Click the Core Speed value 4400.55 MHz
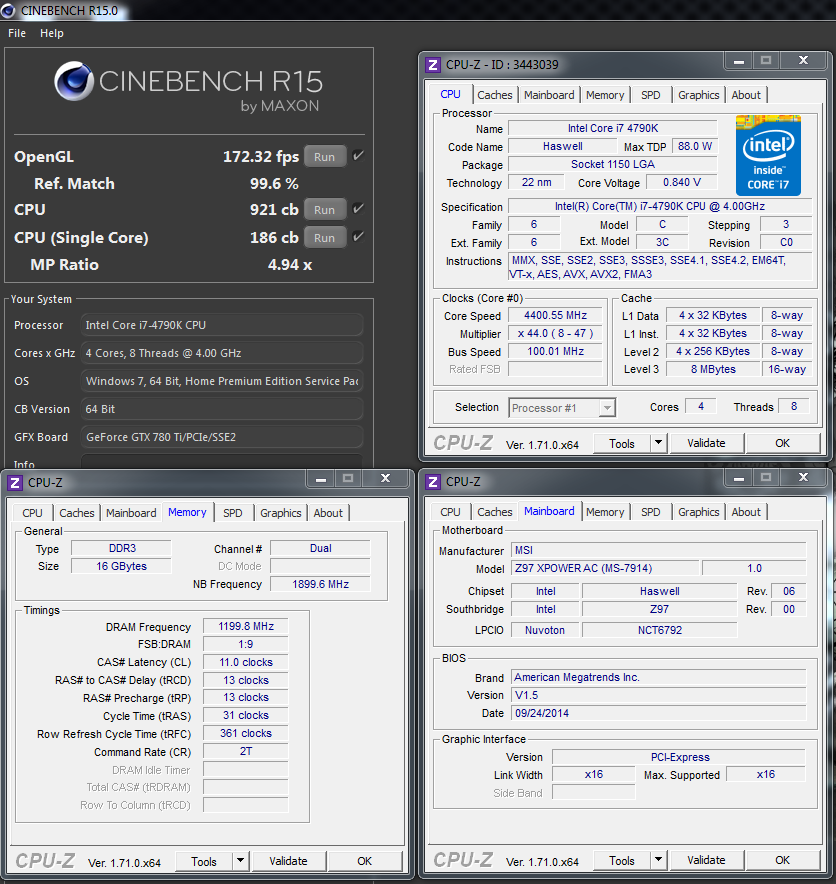 (555, 315)
